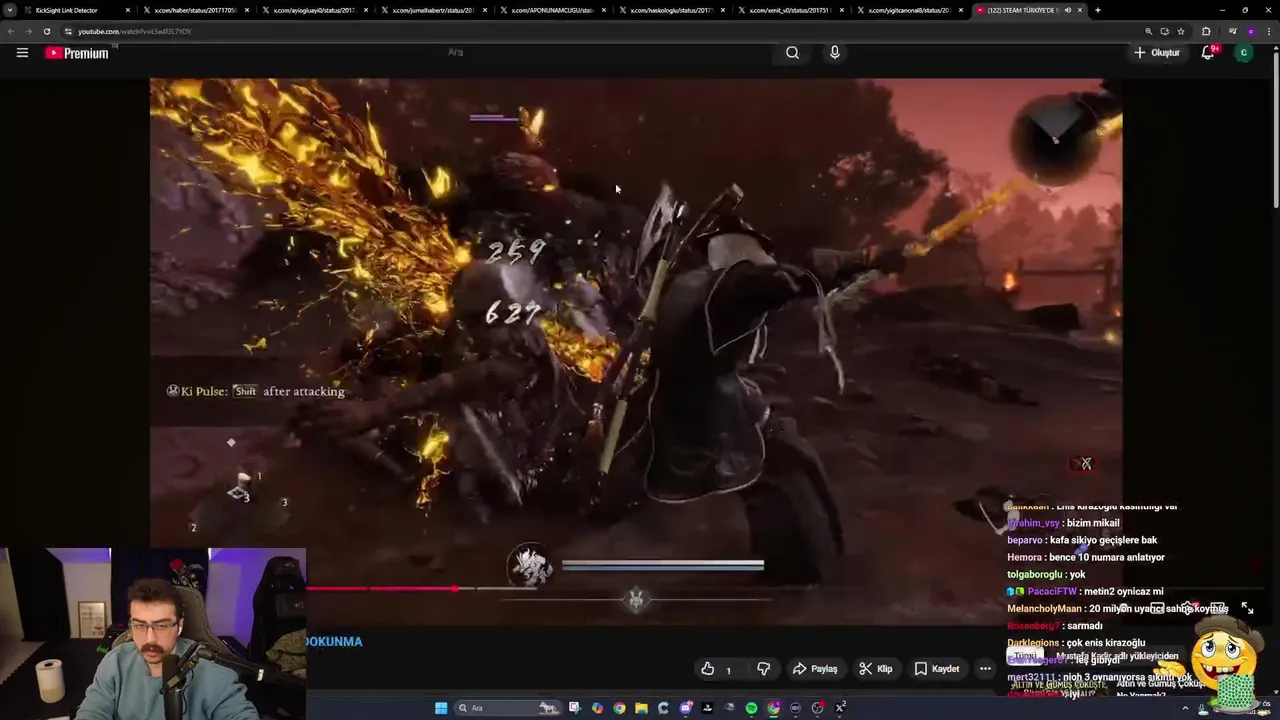The image size is (1280, 720).
Task: Like the video with thumbs up
Action: [717, 669]
